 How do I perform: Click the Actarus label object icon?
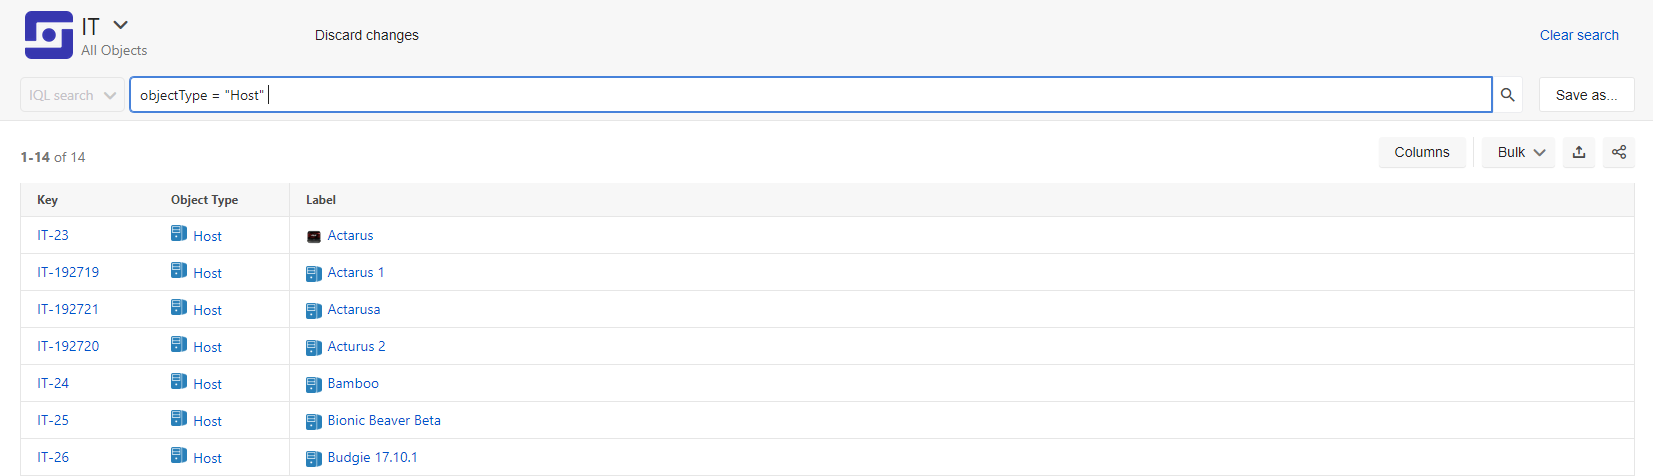tap(314, 236)
